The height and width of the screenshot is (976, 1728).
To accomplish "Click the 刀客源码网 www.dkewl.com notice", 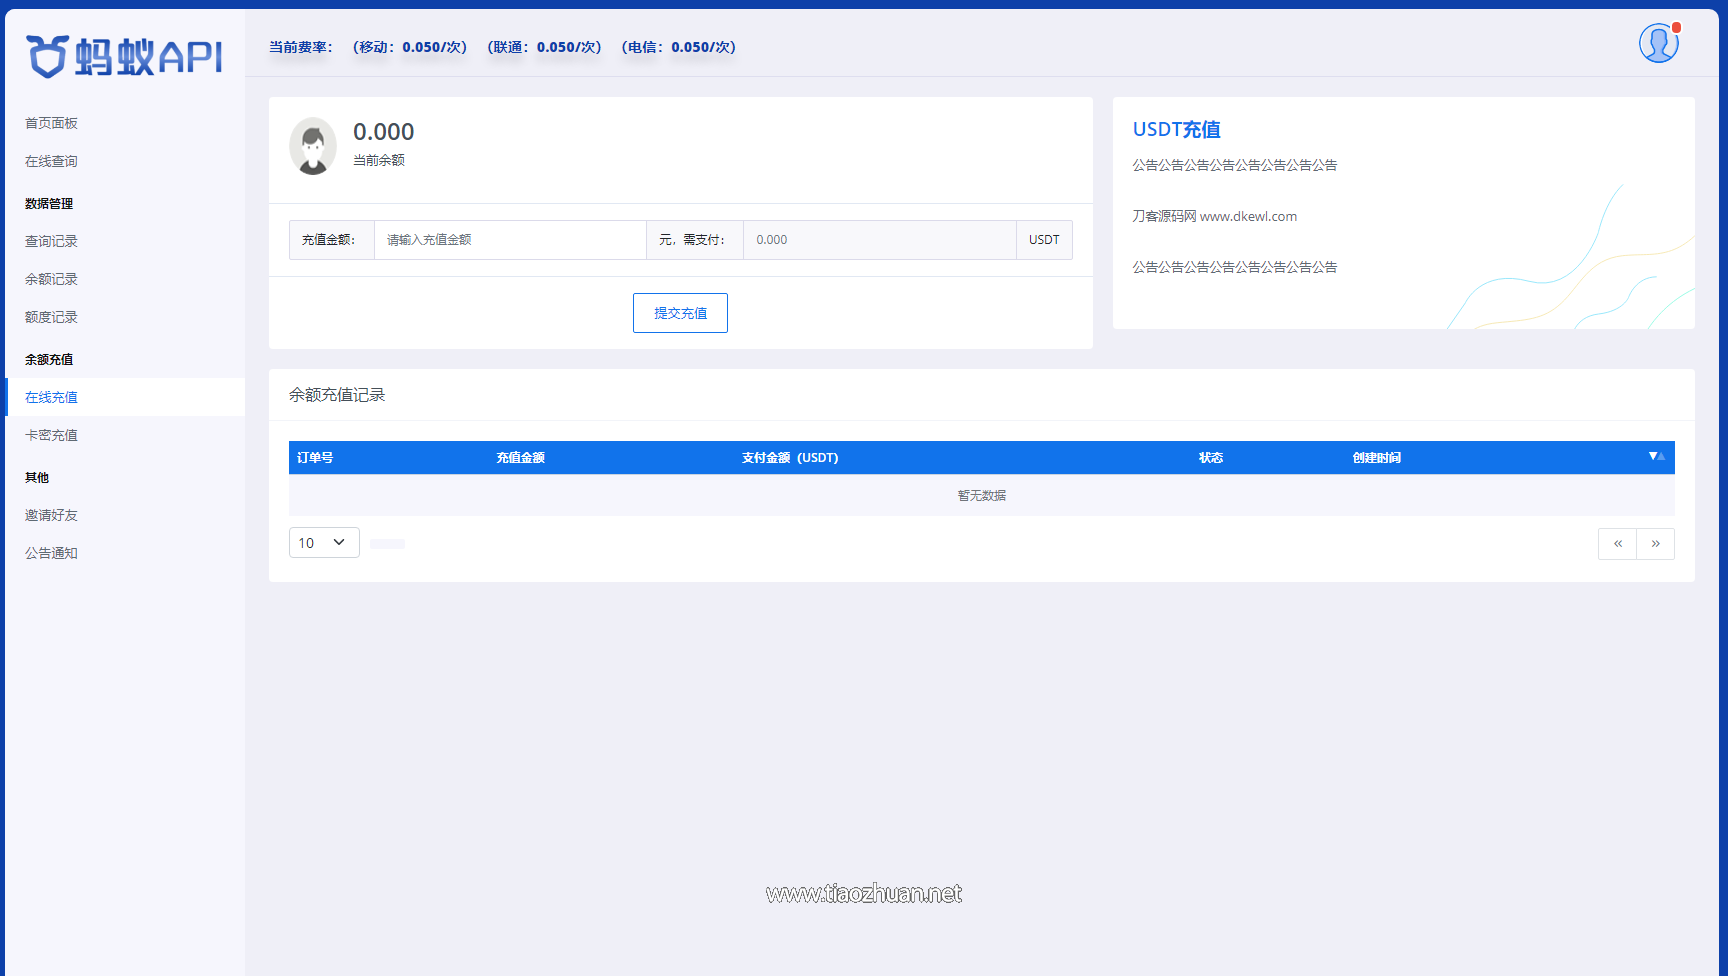I will tap(1215, 216).
